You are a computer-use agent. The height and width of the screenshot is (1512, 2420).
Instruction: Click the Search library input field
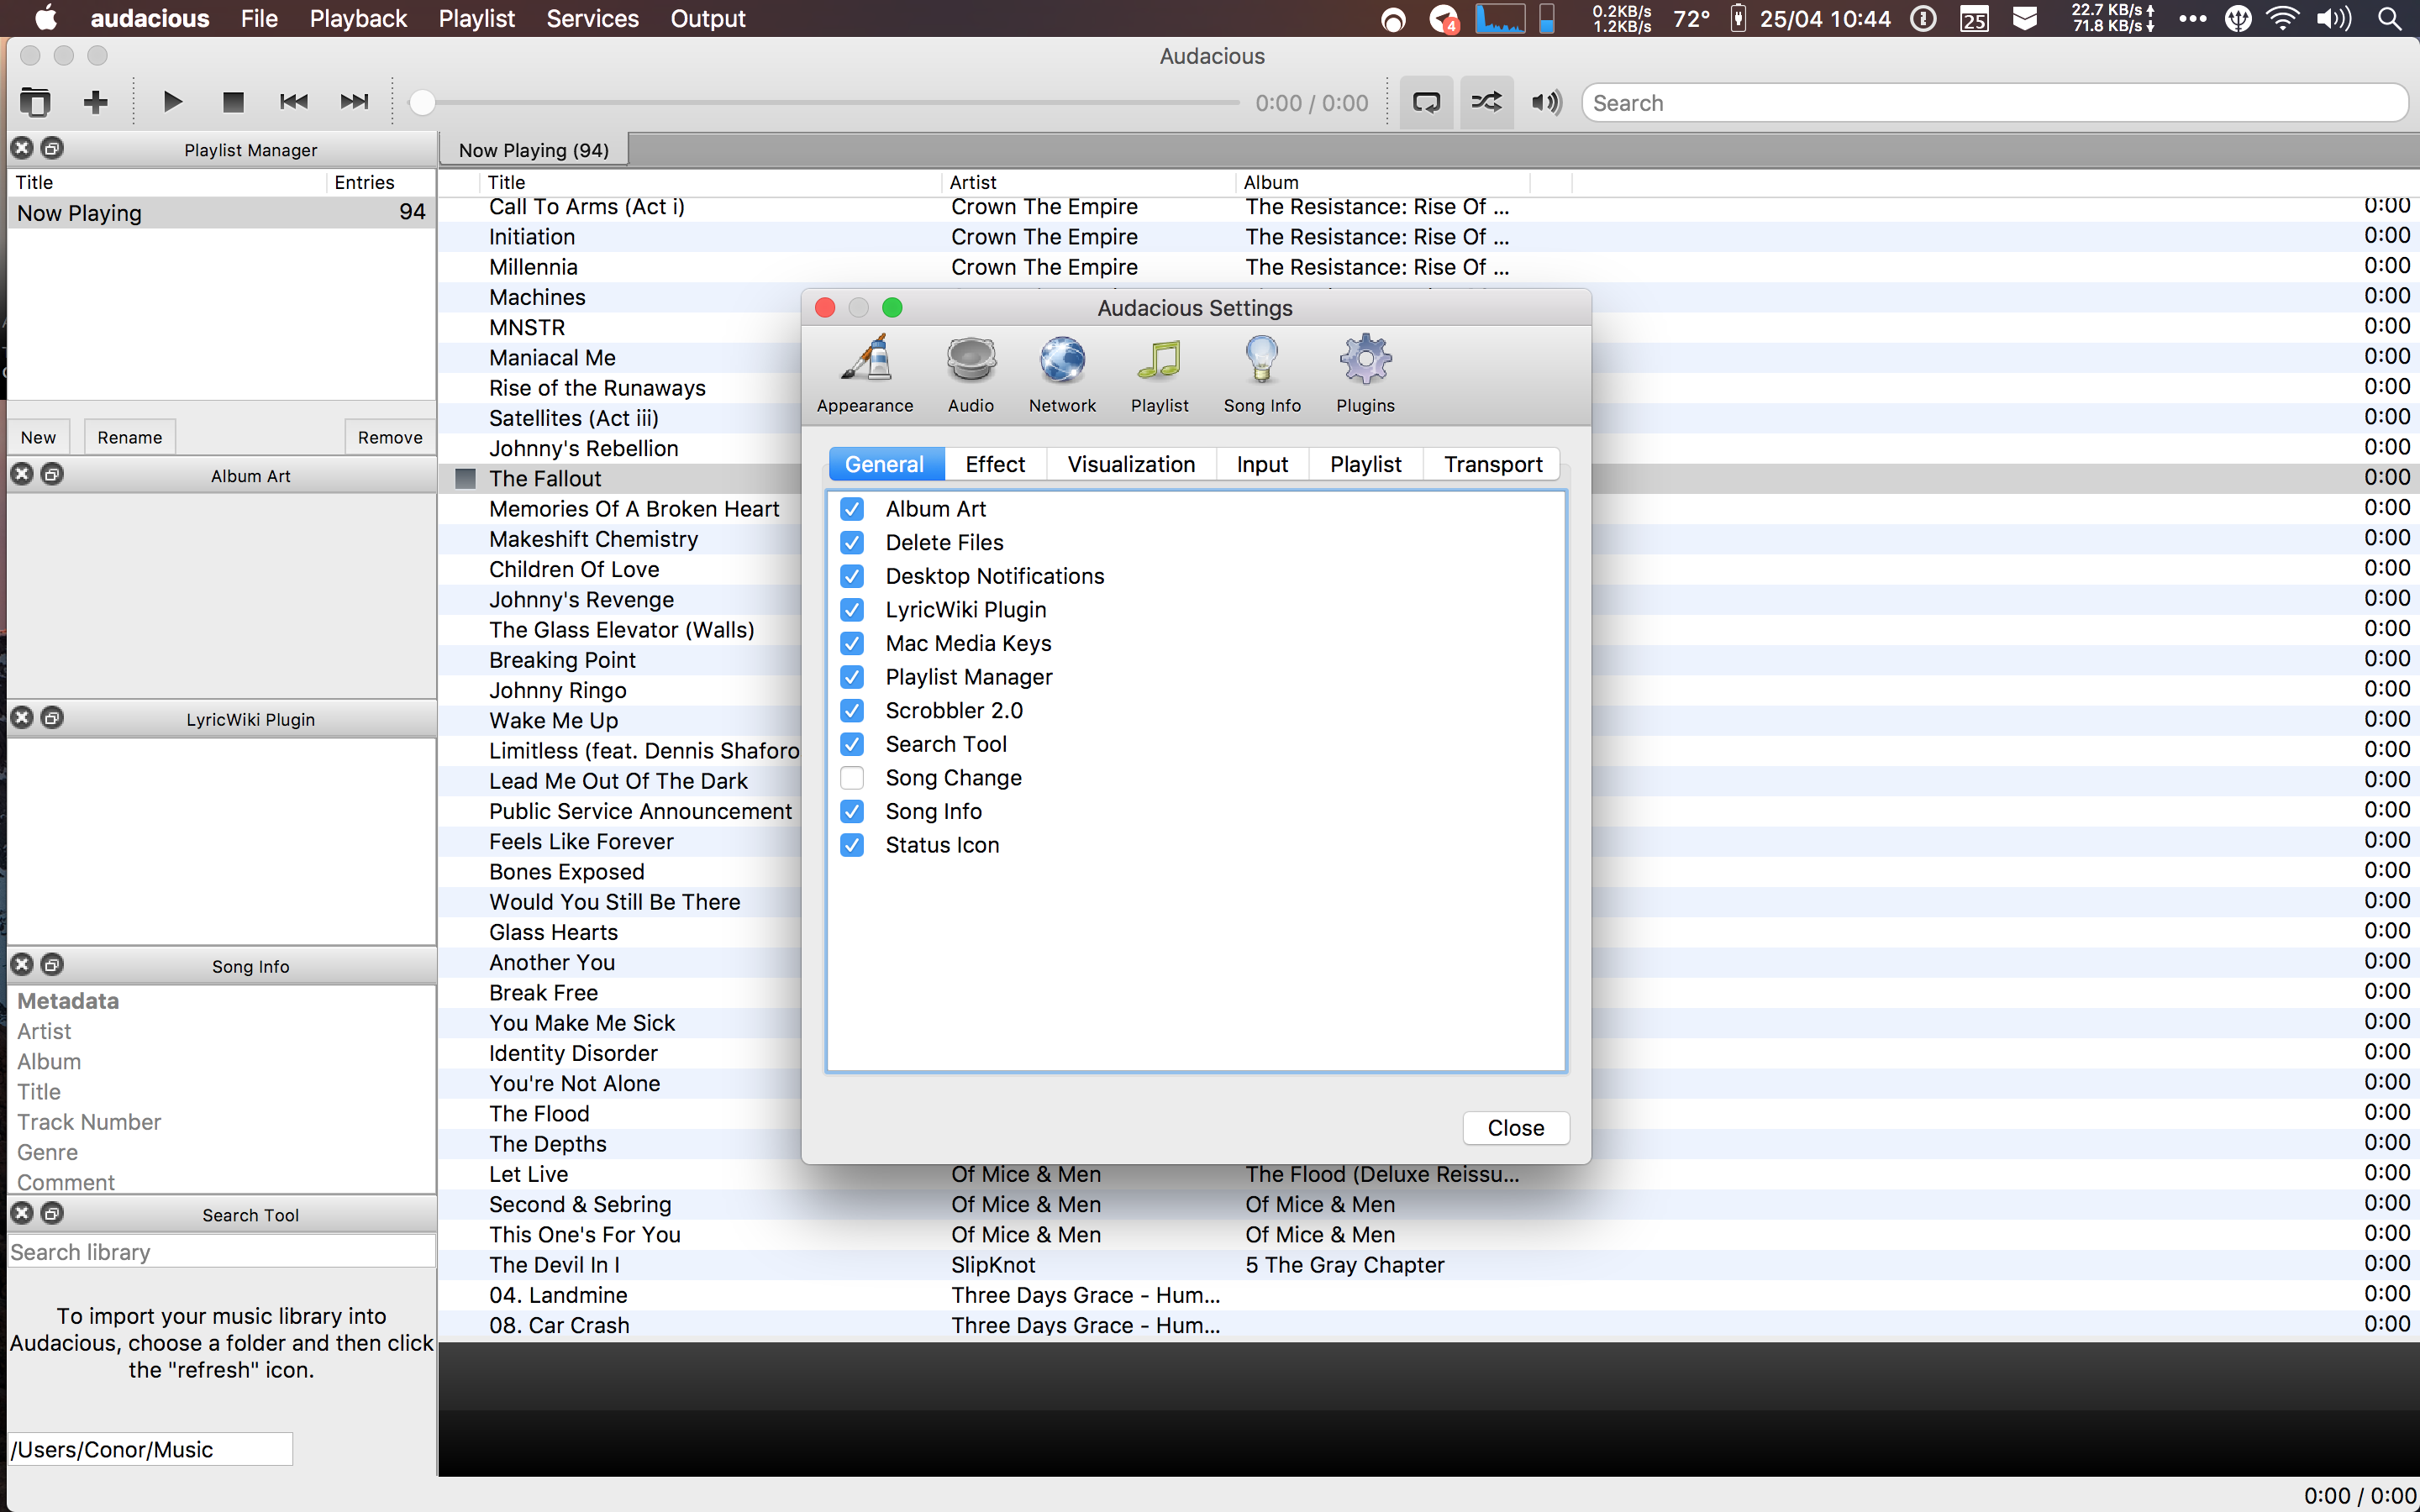221,1252
